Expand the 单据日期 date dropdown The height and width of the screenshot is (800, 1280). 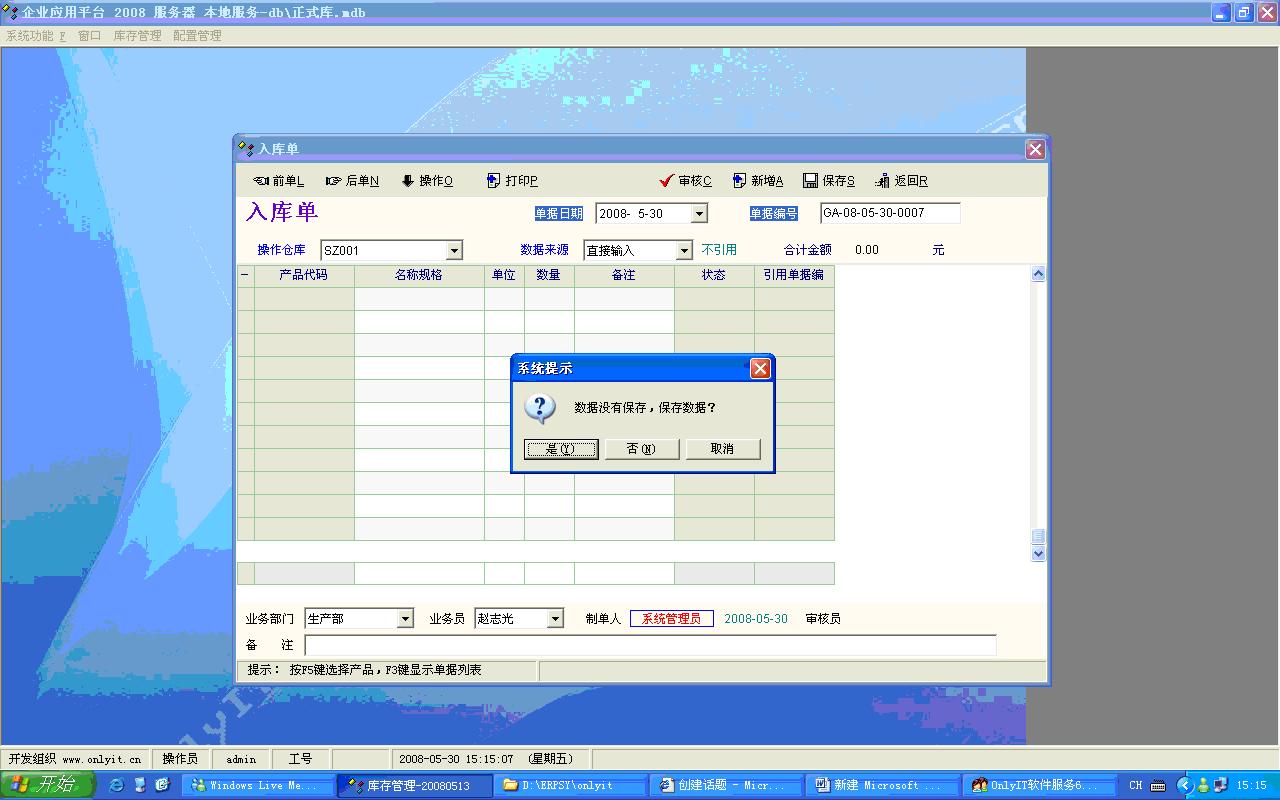click(x=699, y=213)
